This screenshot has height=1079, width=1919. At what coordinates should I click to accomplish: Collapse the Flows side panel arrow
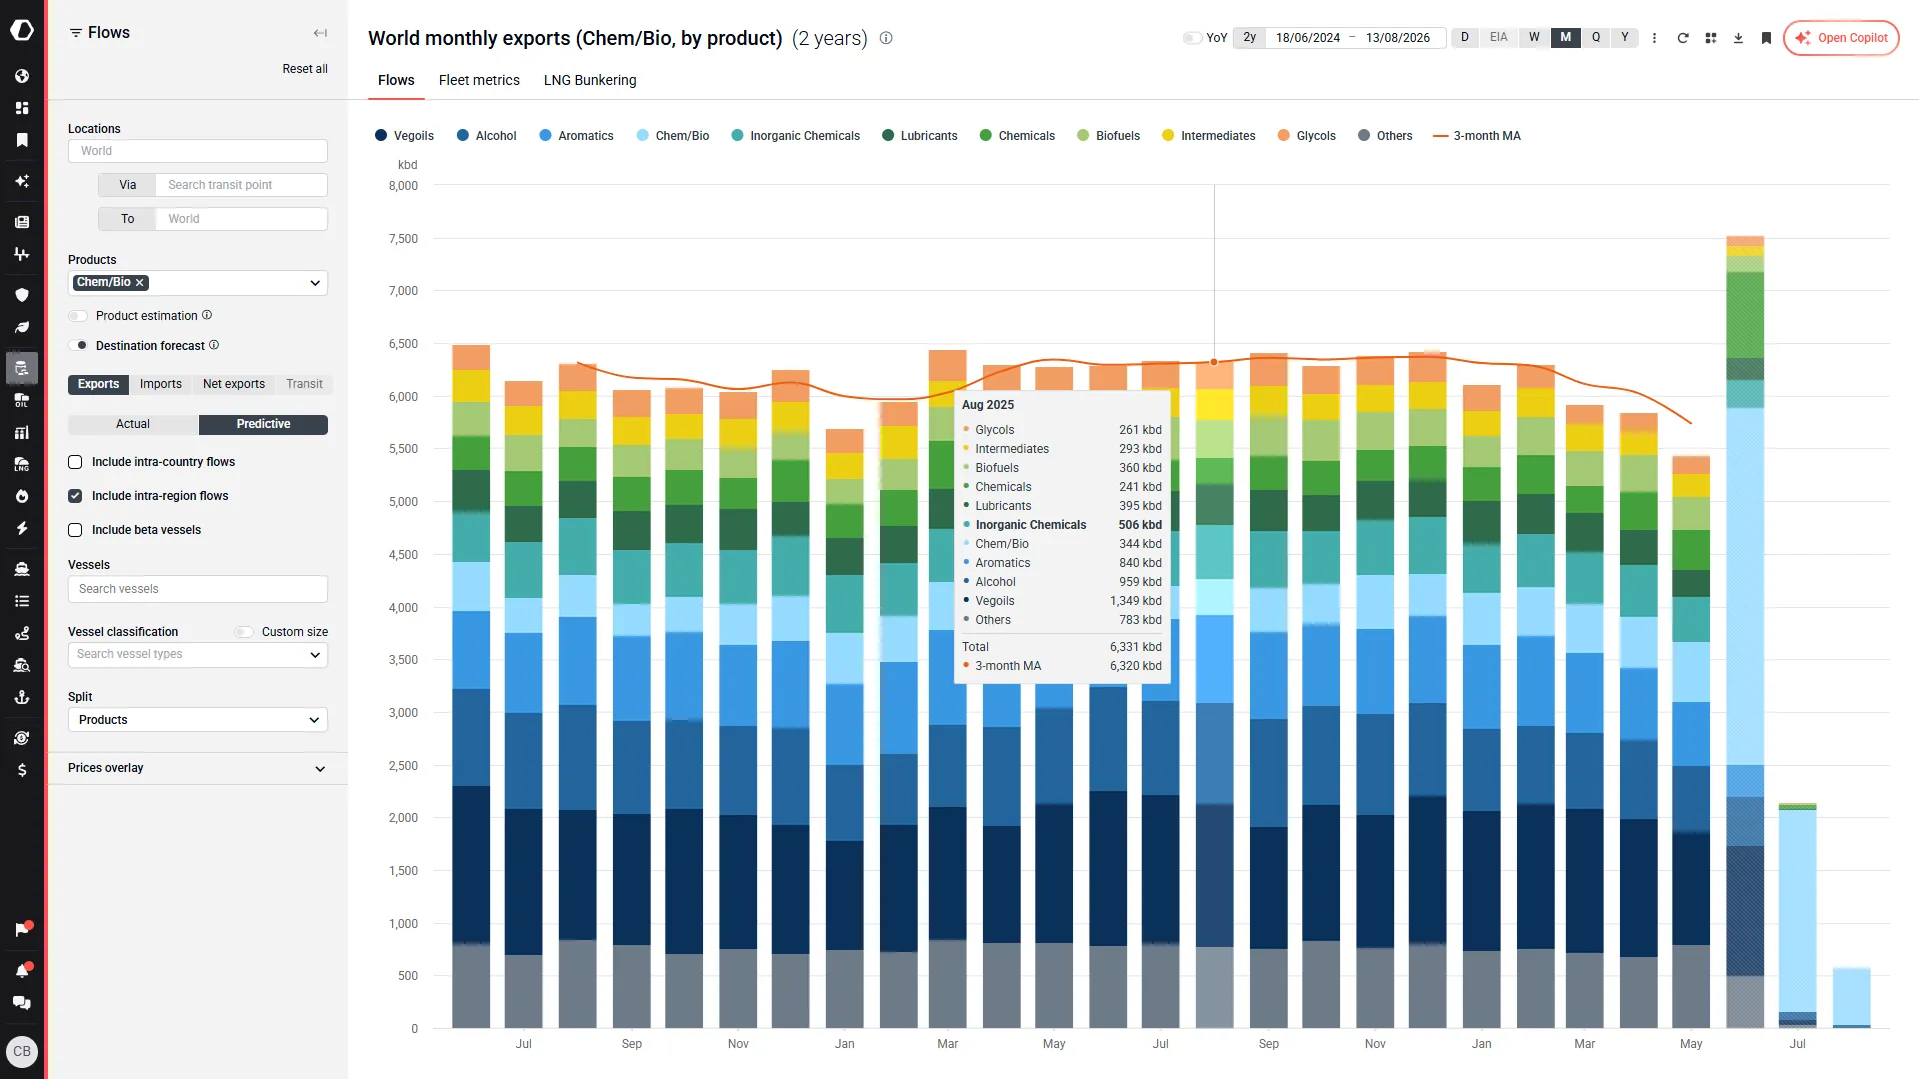320,33
